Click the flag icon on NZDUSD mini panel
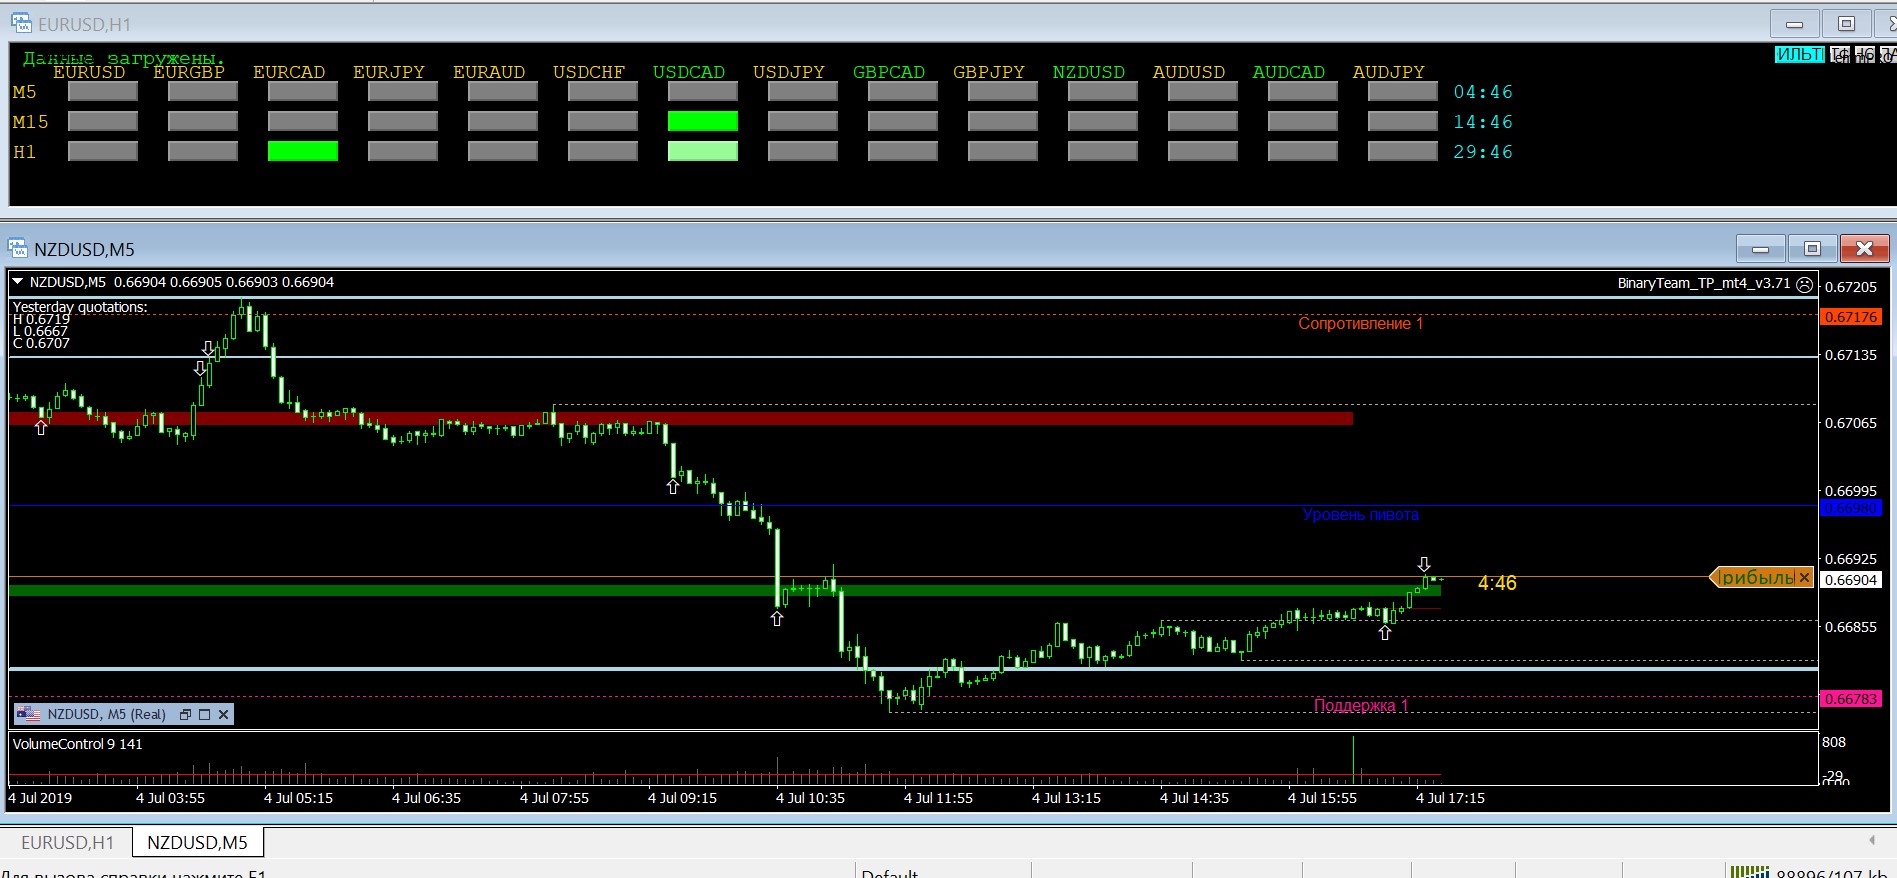1897x878 pixels. (x=28, y=714)
